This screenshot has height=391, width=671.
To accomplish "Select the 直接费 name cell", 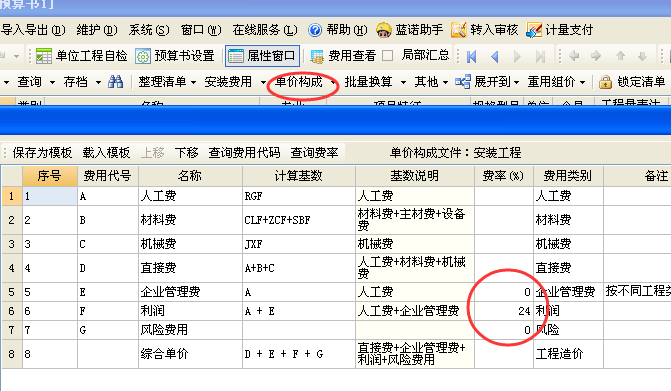I will tap(190, 268).
